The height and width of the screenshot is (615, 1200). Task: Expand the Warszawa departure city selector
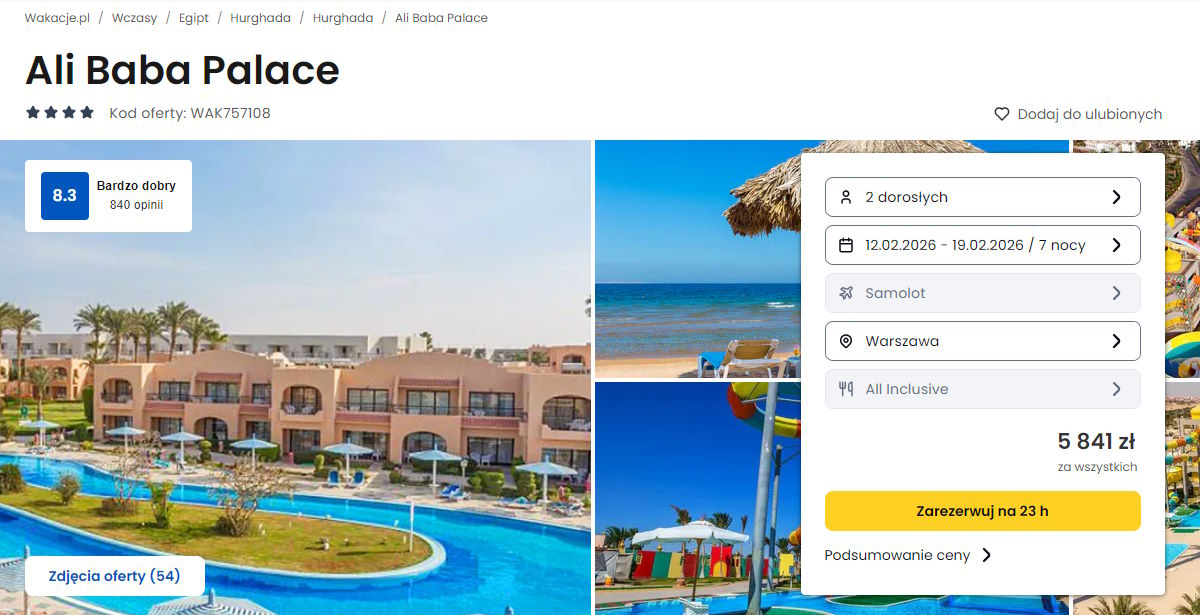982,341
